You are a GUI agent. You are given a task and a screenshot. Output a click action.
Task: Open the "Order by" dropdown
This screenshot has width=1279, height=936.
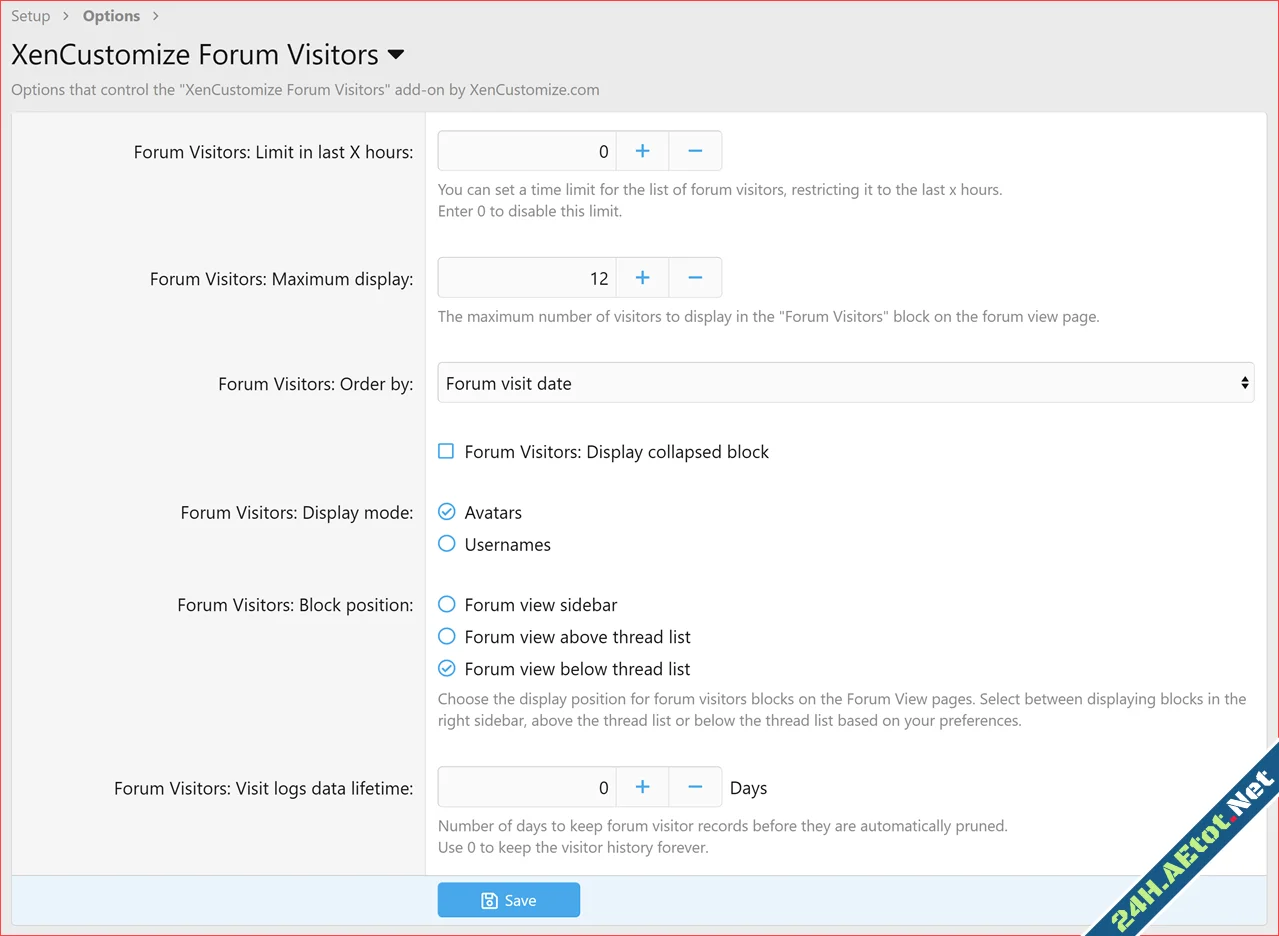845,382
